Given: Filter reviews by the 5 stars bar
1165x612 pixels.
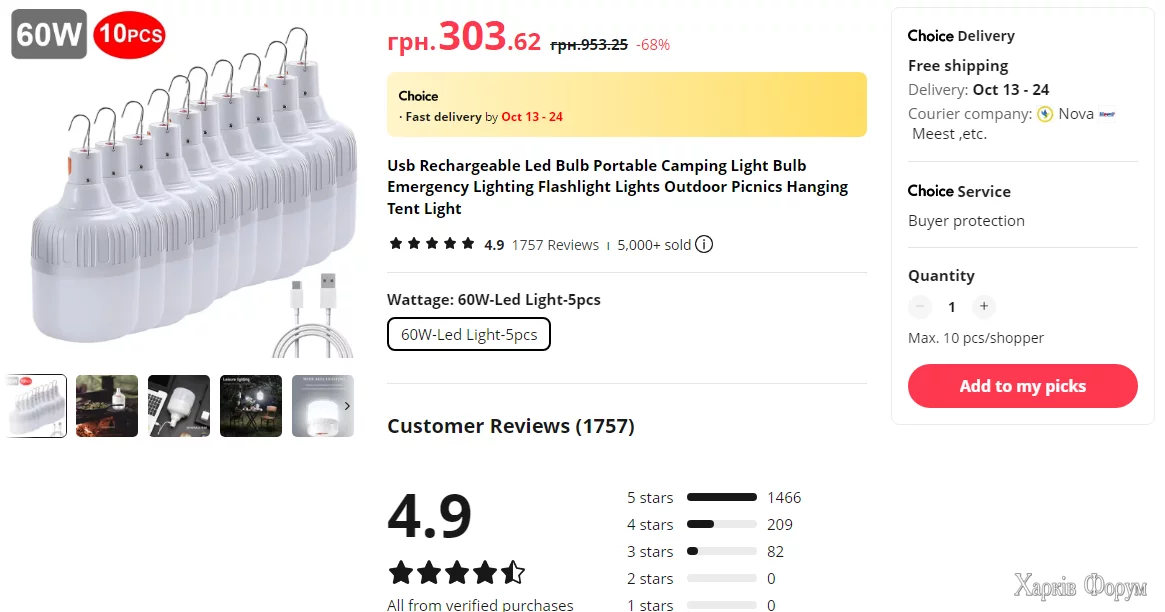Looking at the screenshot, I should (x=721, y=497).
